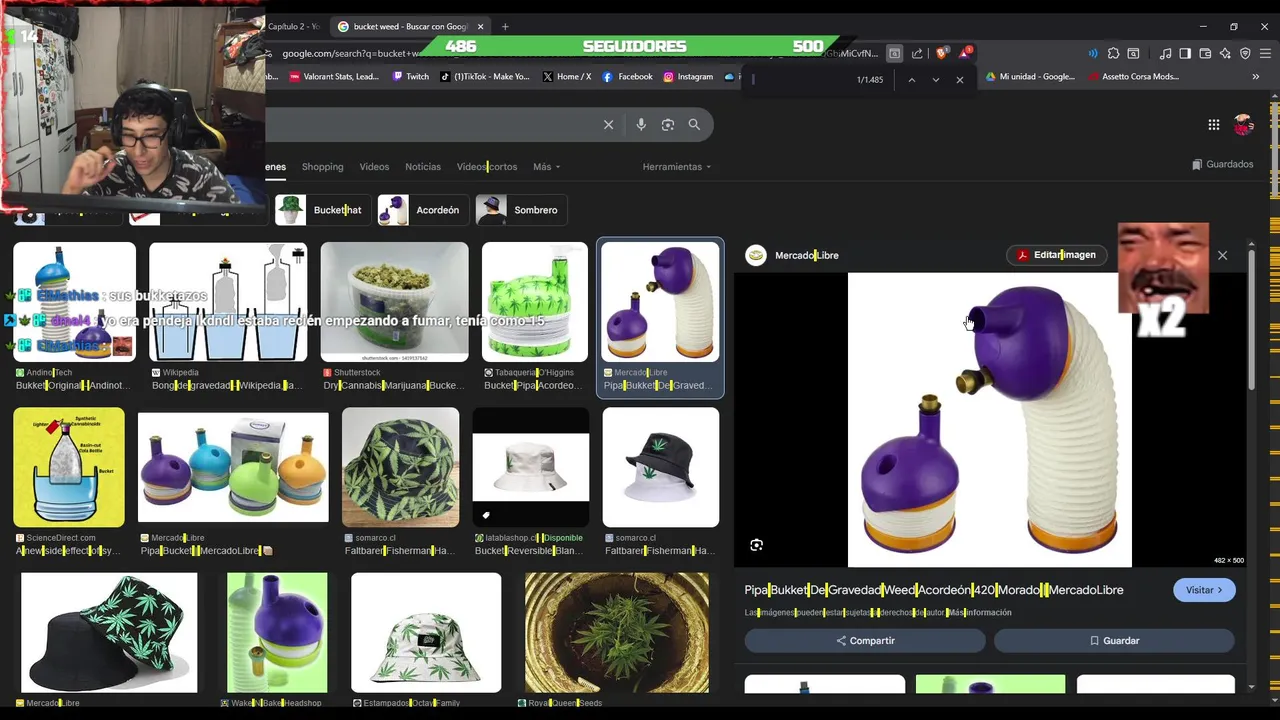This screenshot has height=720, width=1280.
Task: Go to previous find-in-page match
Action: 911,79
